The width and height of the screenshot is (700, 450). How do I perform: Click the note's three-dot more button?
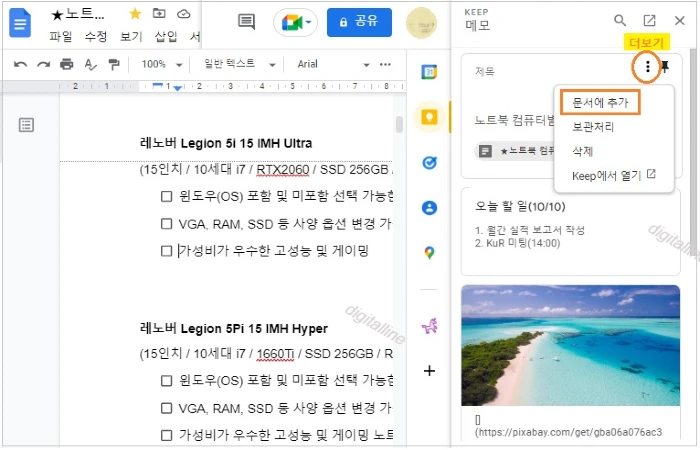647,67
